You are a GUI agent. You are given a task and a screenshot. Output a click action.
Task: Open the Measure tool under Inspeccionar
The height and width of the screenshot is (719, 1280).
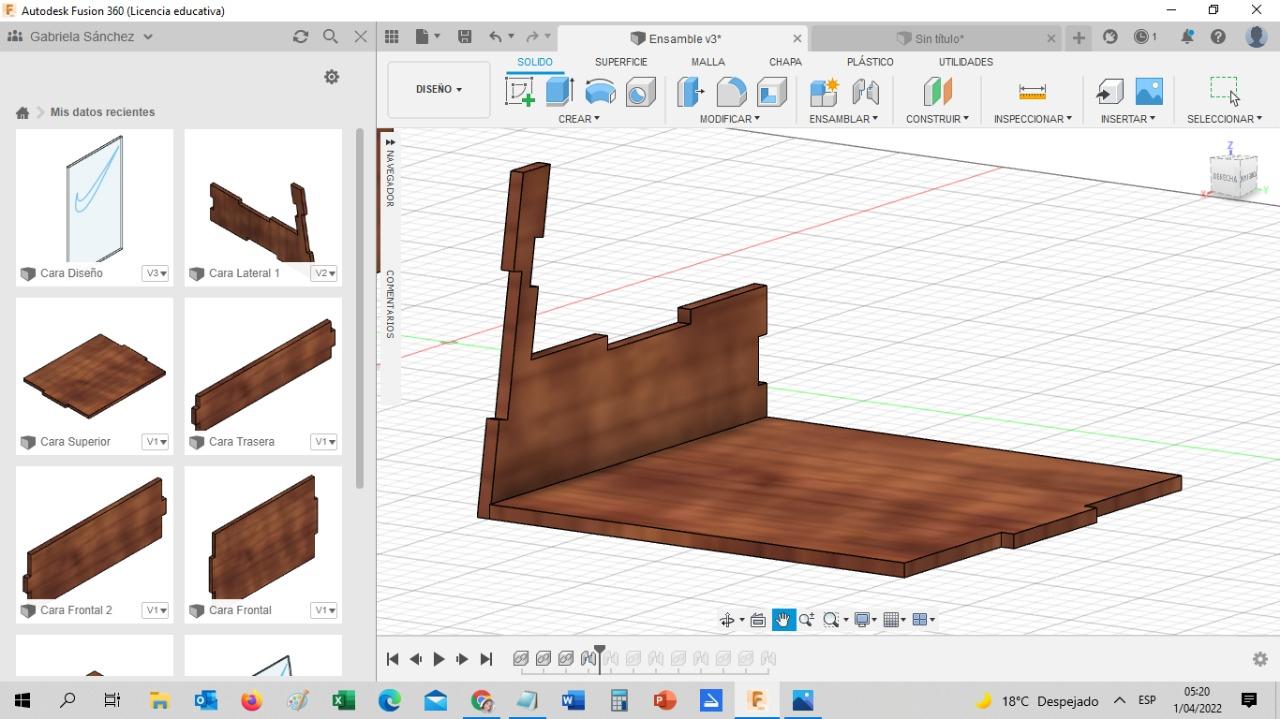point(1032,92)
